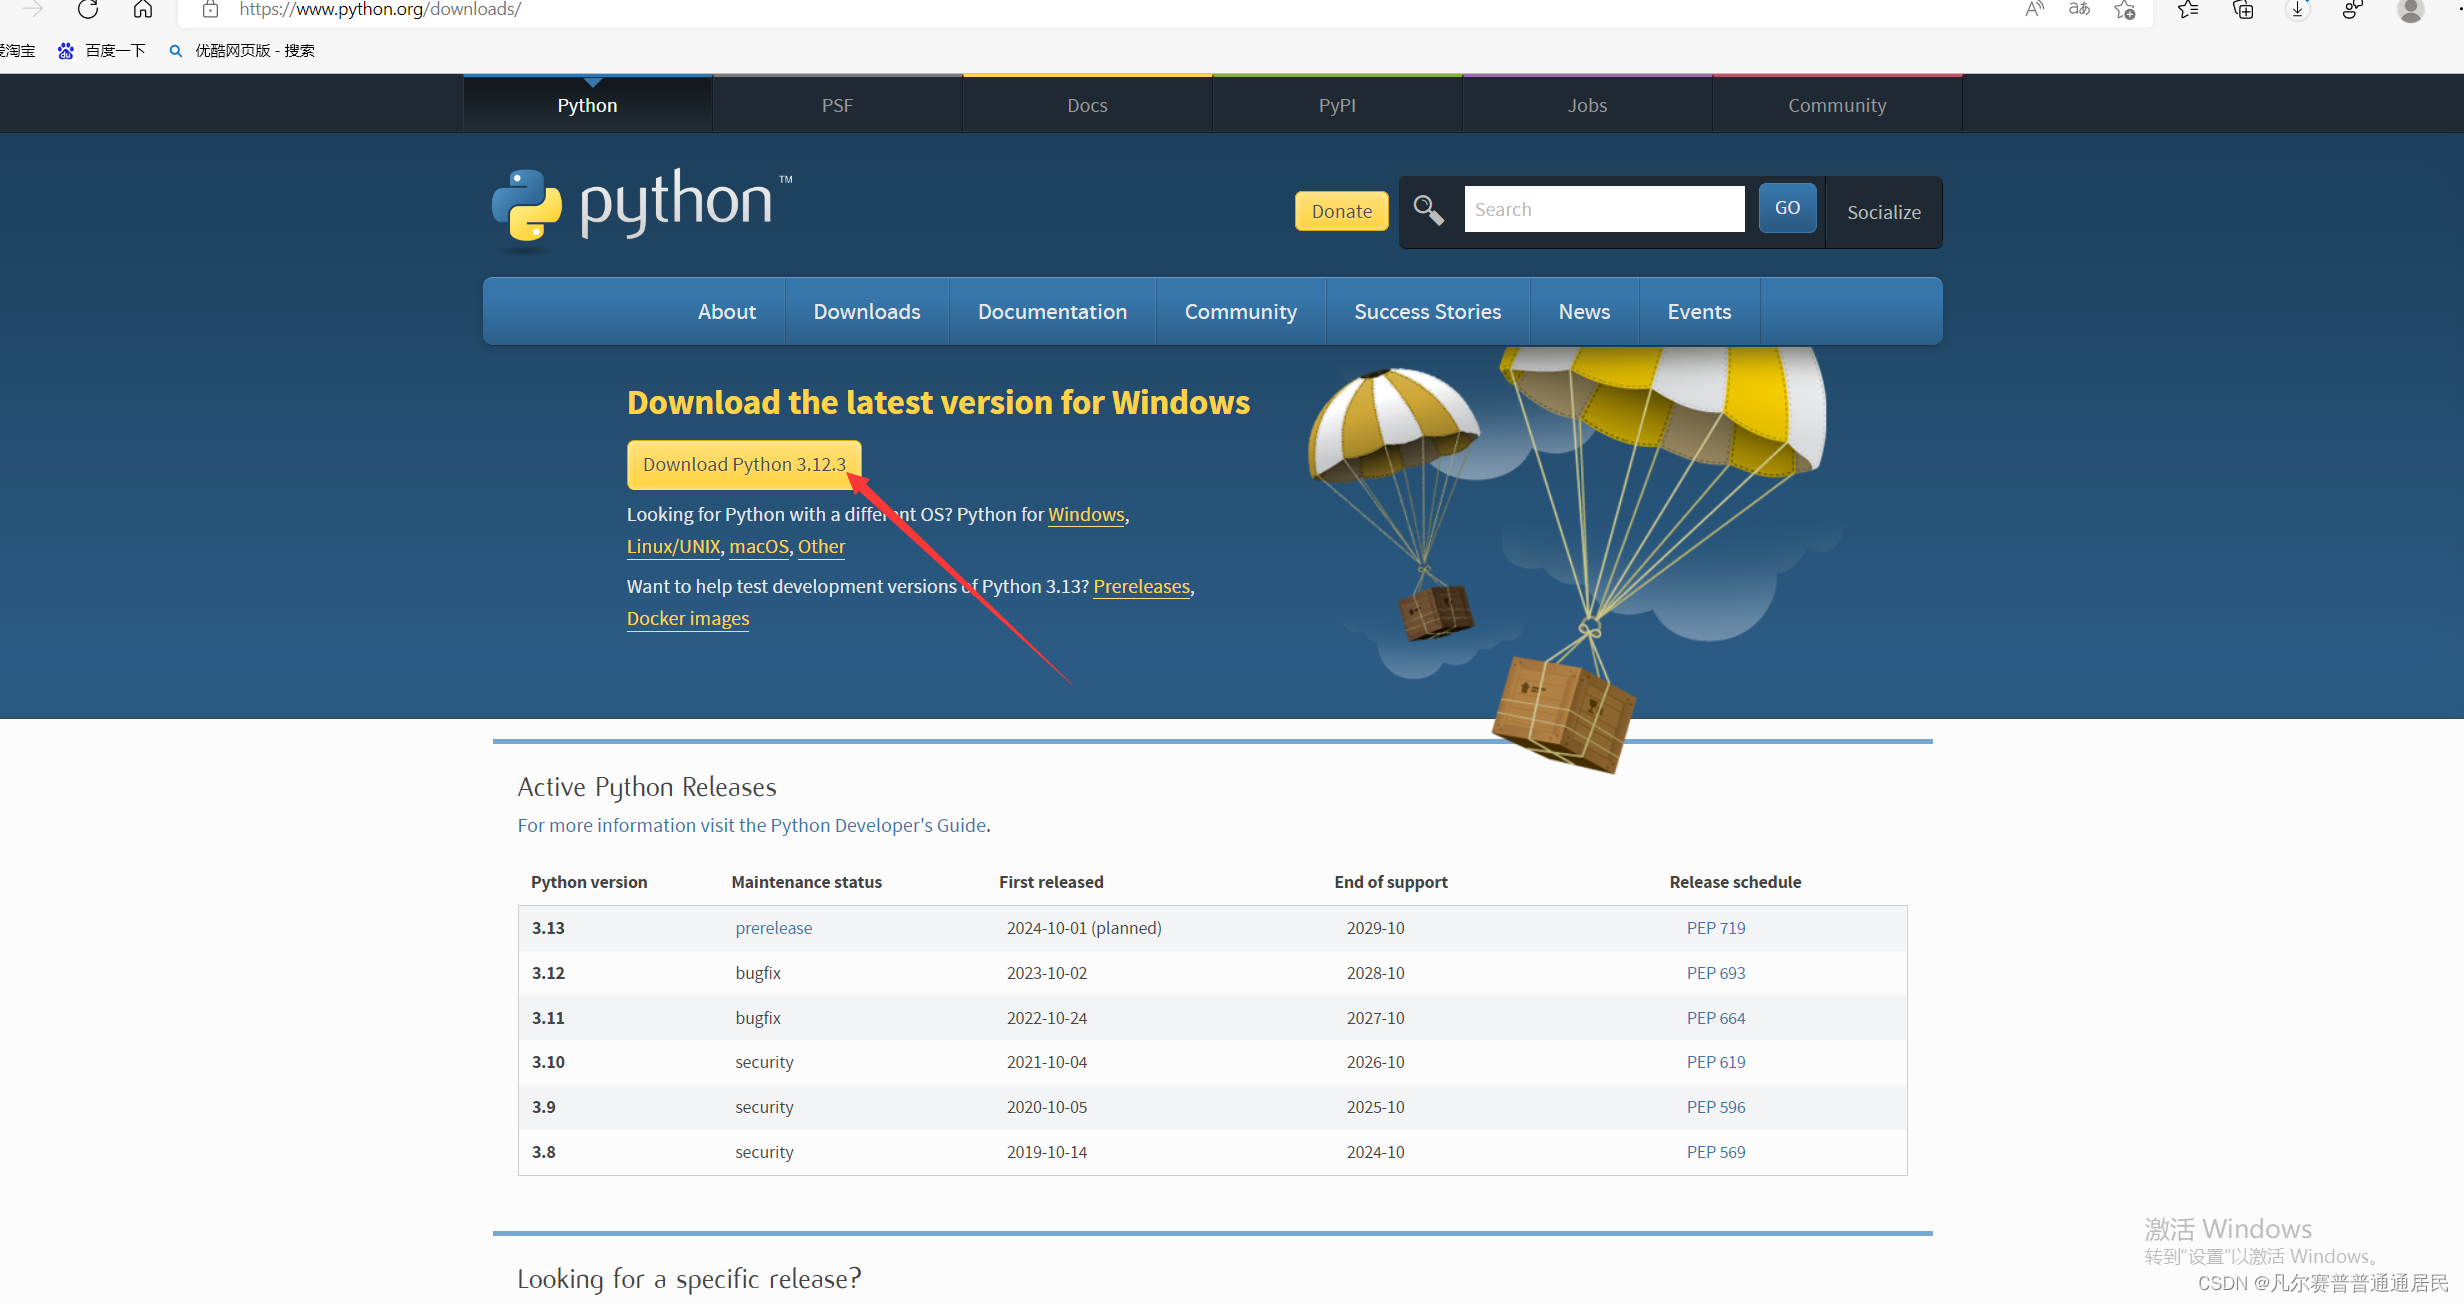Click the magnifying glass search icon
Screen dimensions: 2464x1303
pos(1428,210)
